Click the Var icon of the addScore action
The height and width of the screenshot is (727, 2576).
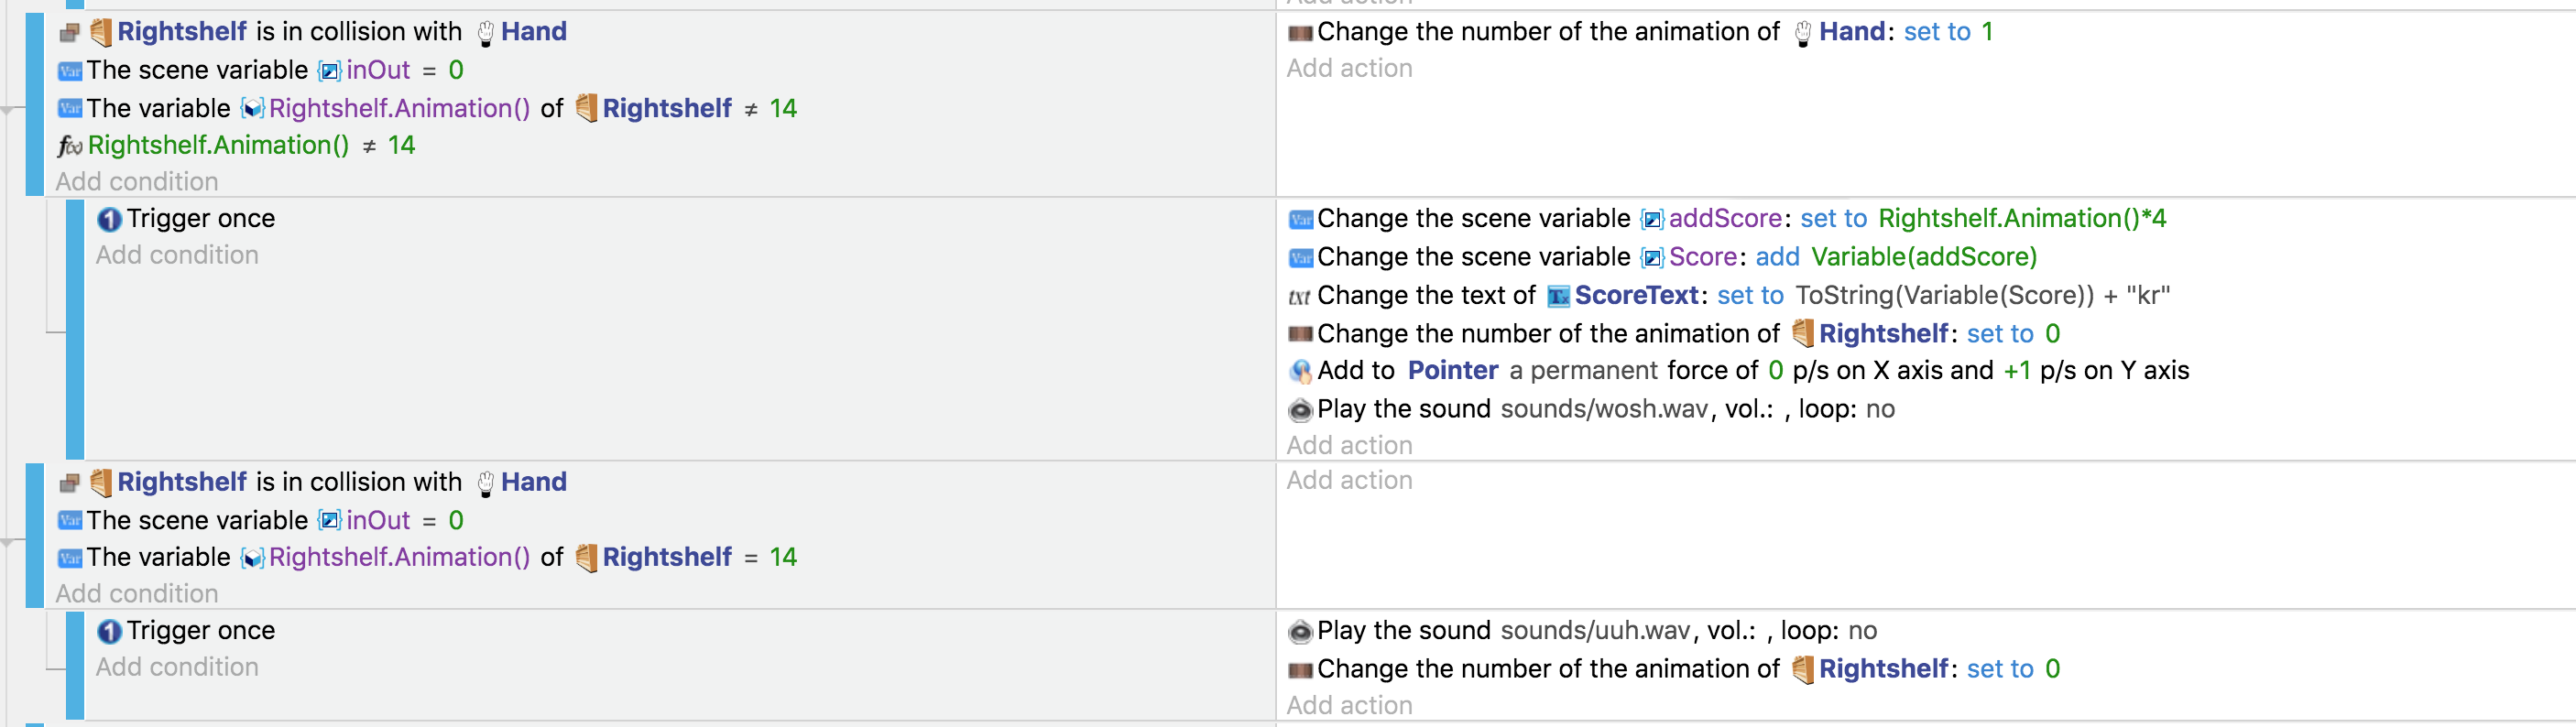[1300, 220]
